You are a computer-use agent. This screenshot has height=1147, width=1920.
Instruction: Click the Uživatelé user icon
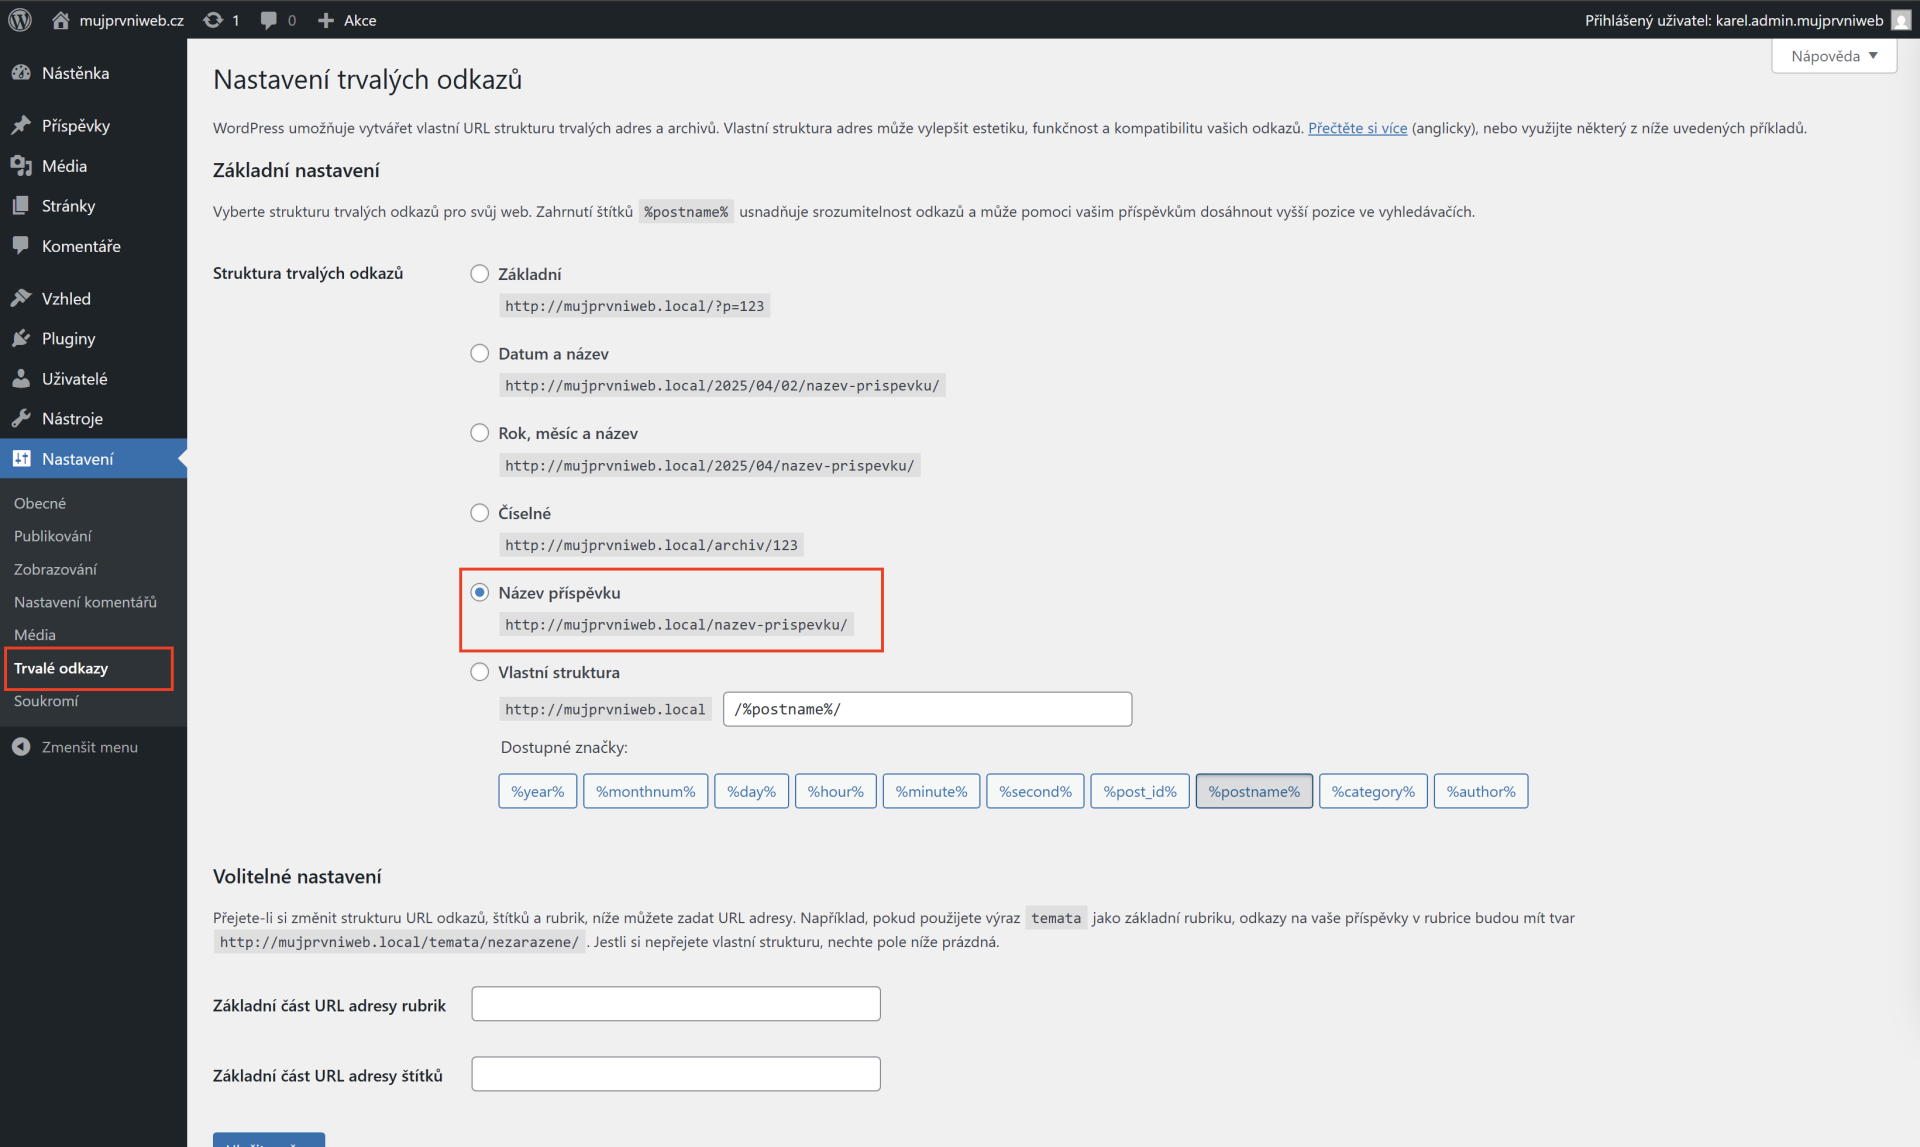pos(21,379)
